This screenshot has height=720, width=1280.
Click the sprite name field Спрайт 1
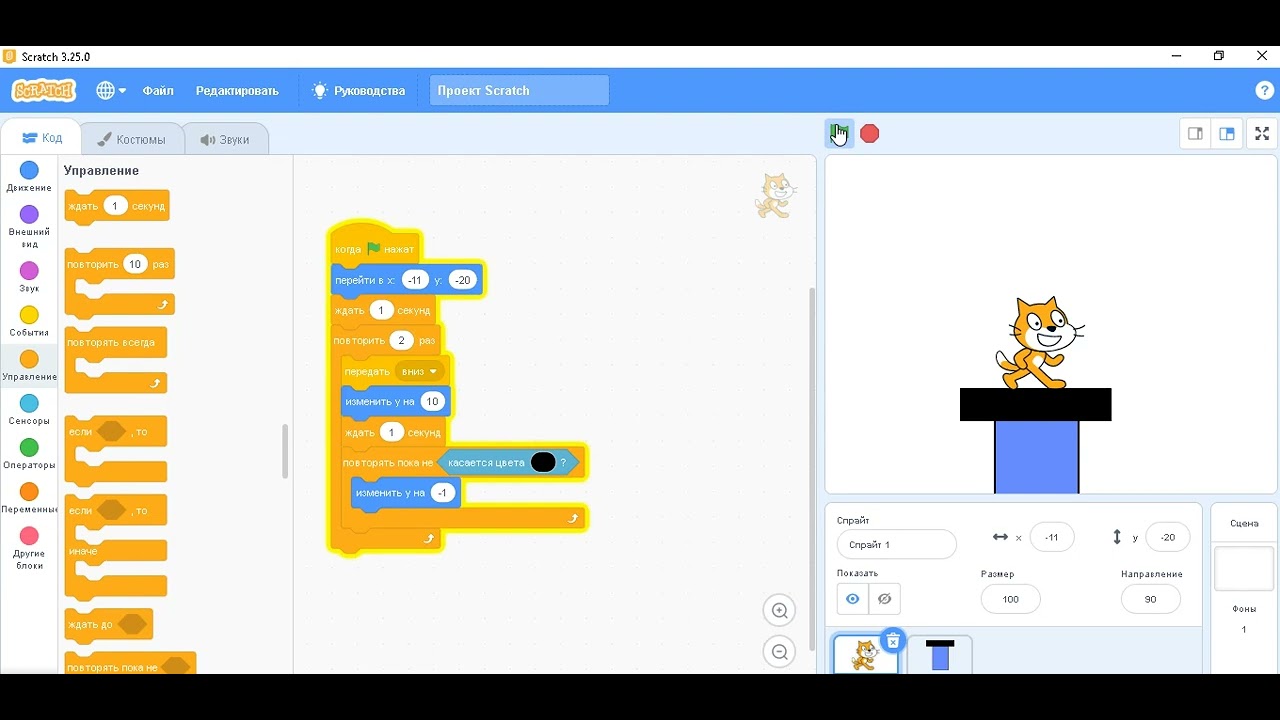(897, 544)
